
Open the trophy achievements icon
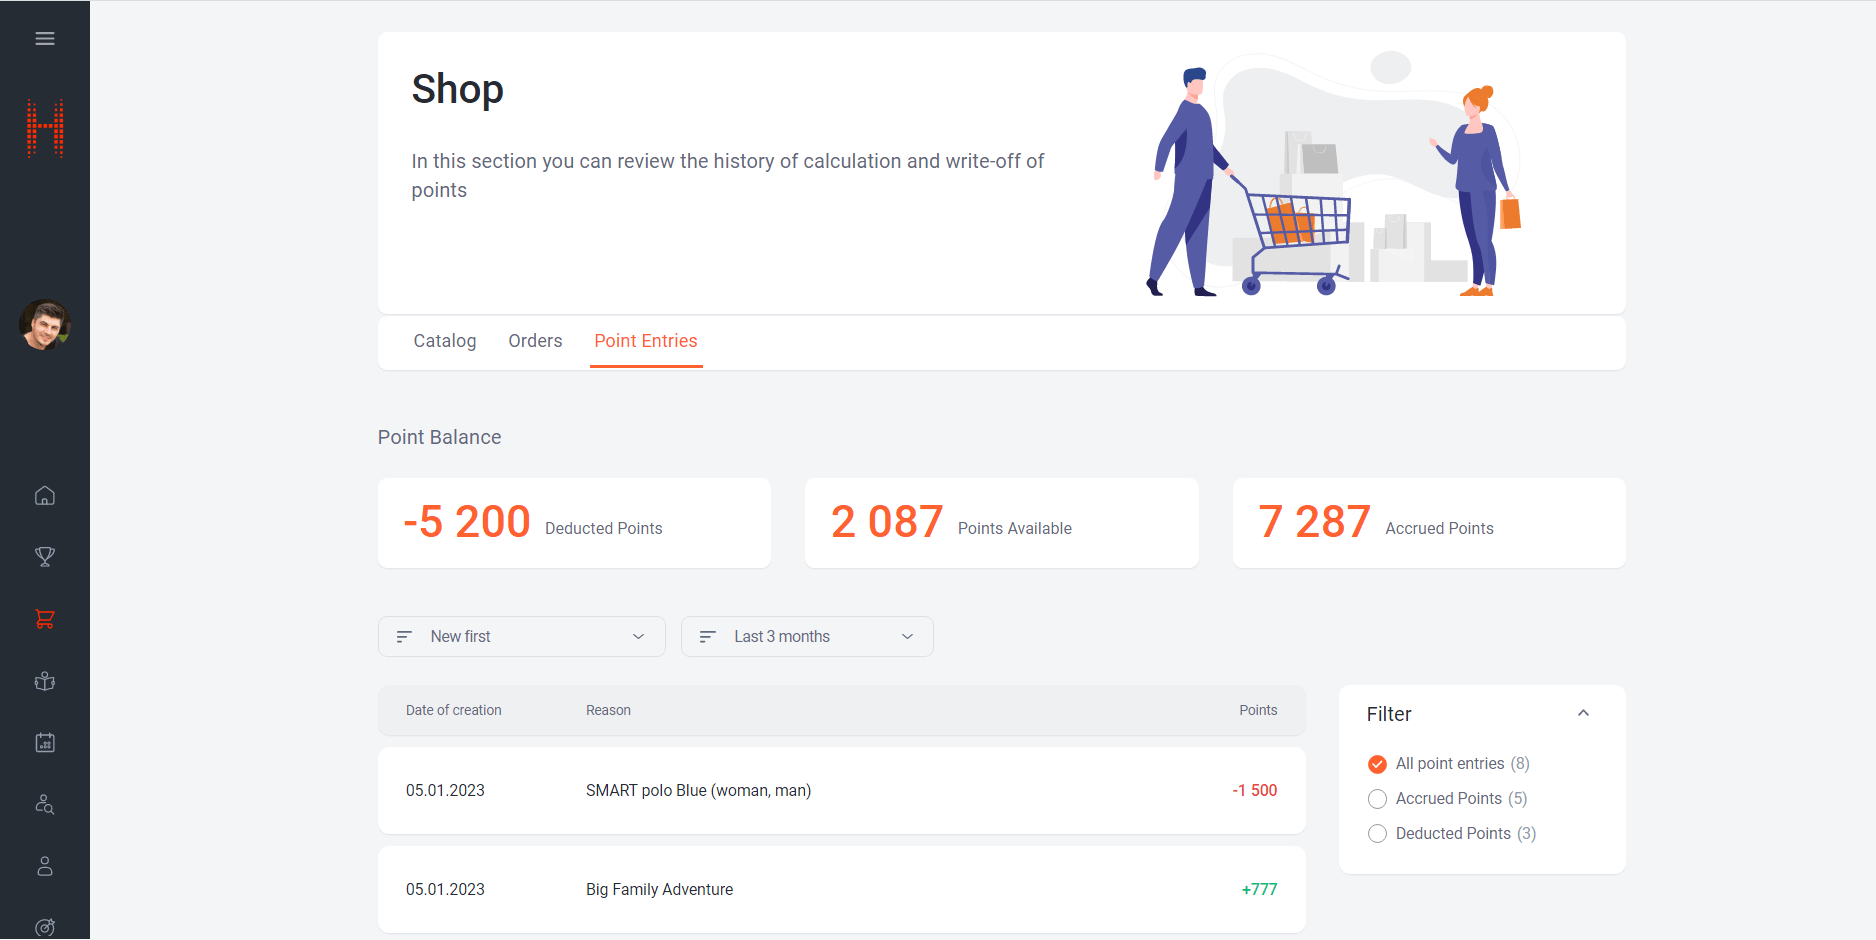(x=45, y=557)
